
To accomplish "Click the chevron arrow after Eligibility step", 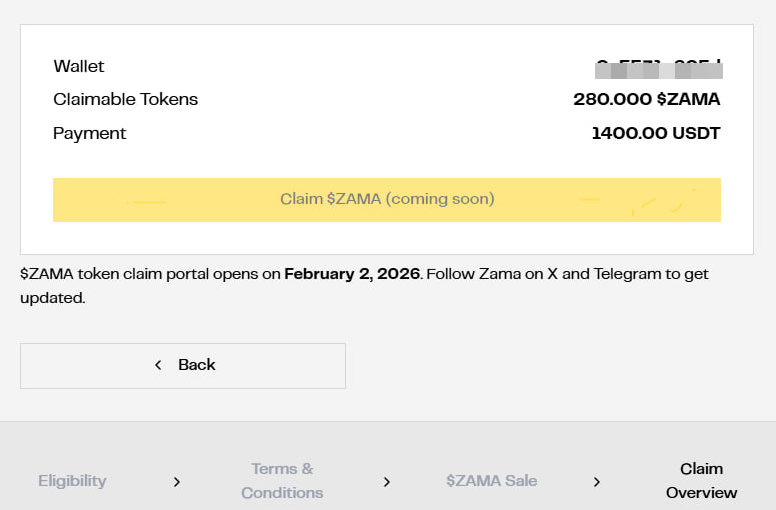I will [177, 481].
